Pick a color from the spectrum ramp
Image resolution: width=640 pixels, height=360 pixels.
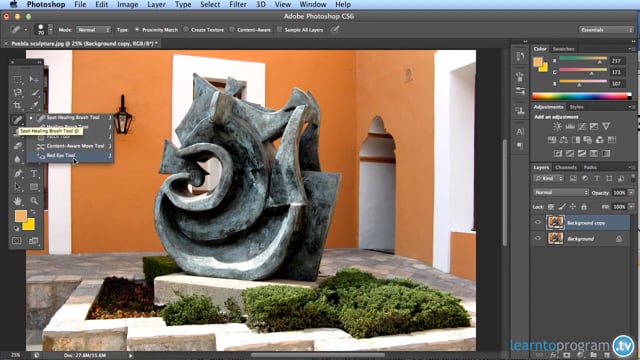582,96
